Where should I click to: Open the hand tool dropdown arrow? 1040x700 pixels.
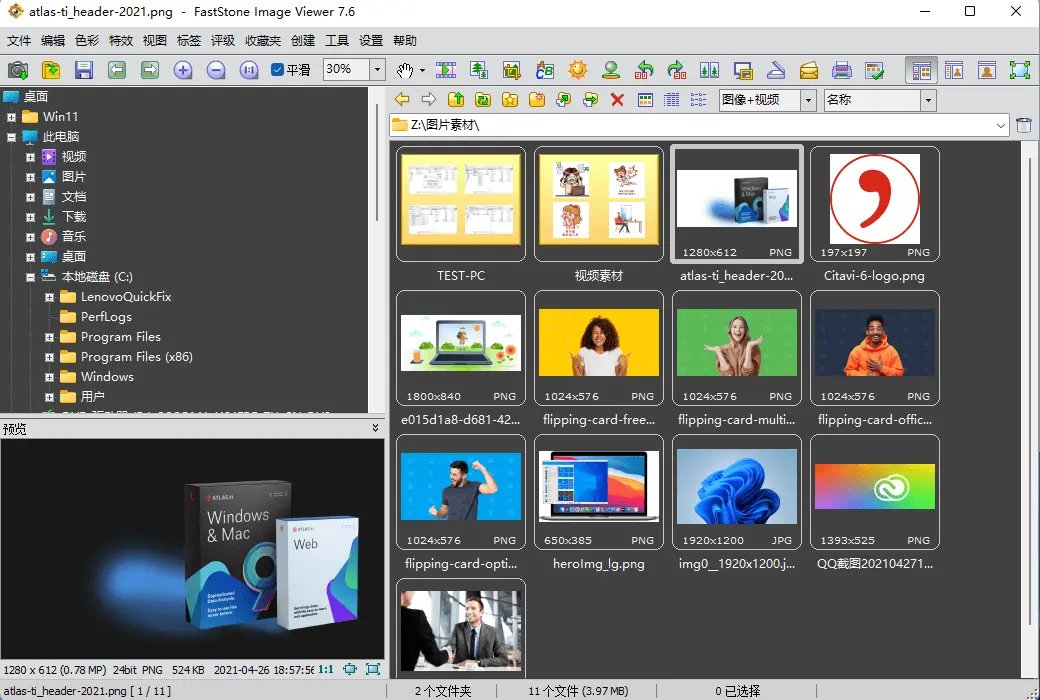point(422,70)
